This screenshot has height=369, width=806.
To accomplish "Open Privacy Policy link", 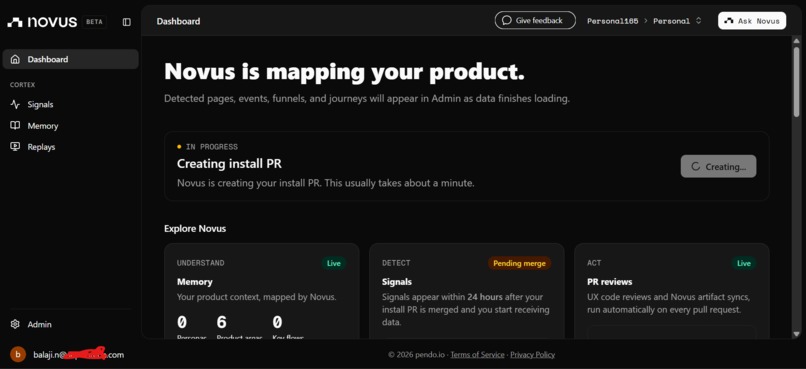I will click(x=532, y=355).
